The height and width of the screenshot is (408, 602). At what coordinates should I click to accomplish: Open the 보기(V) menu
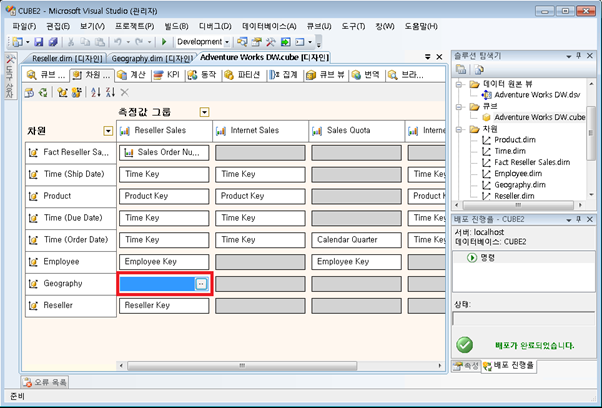pos(92,26)
